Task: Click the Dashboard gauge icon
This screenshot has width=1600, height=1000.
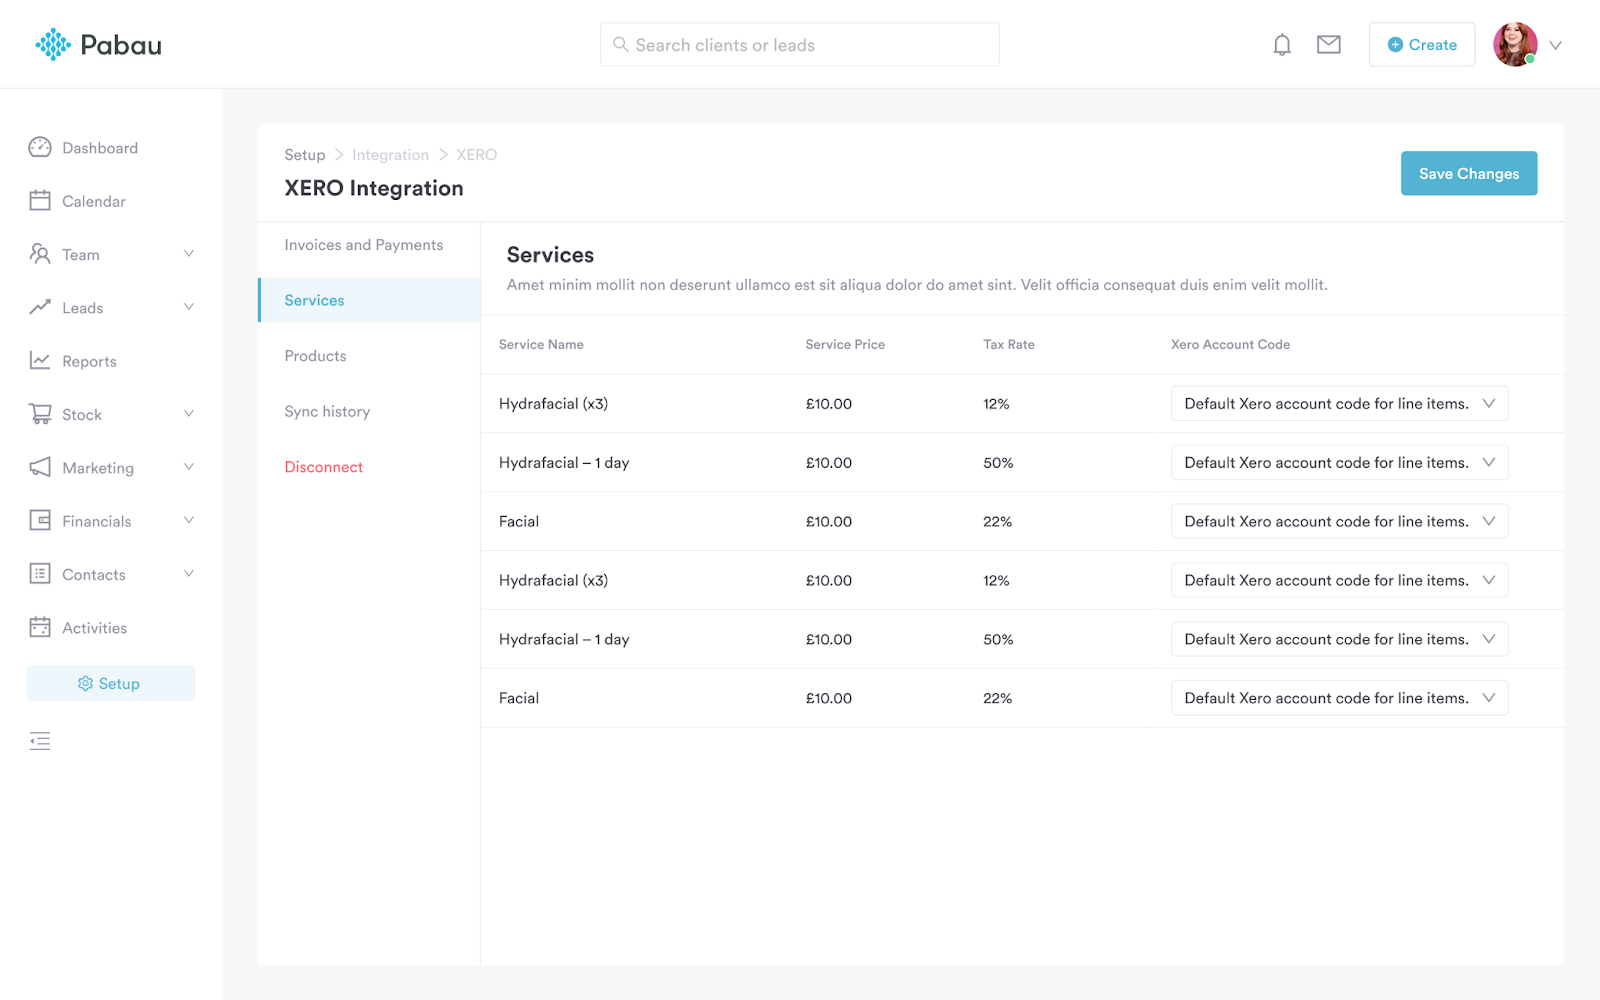Action: point(40,148)
